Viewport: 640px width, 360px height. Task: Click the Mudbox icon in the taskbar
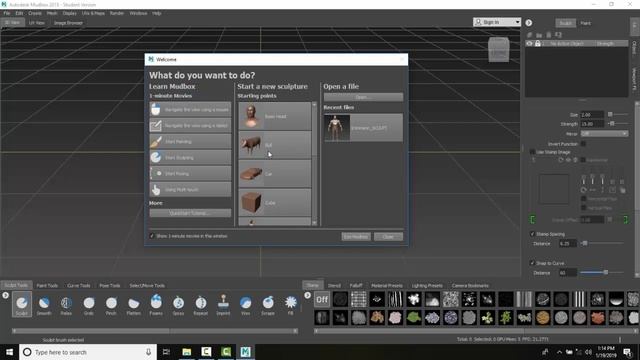pos(245,352)
